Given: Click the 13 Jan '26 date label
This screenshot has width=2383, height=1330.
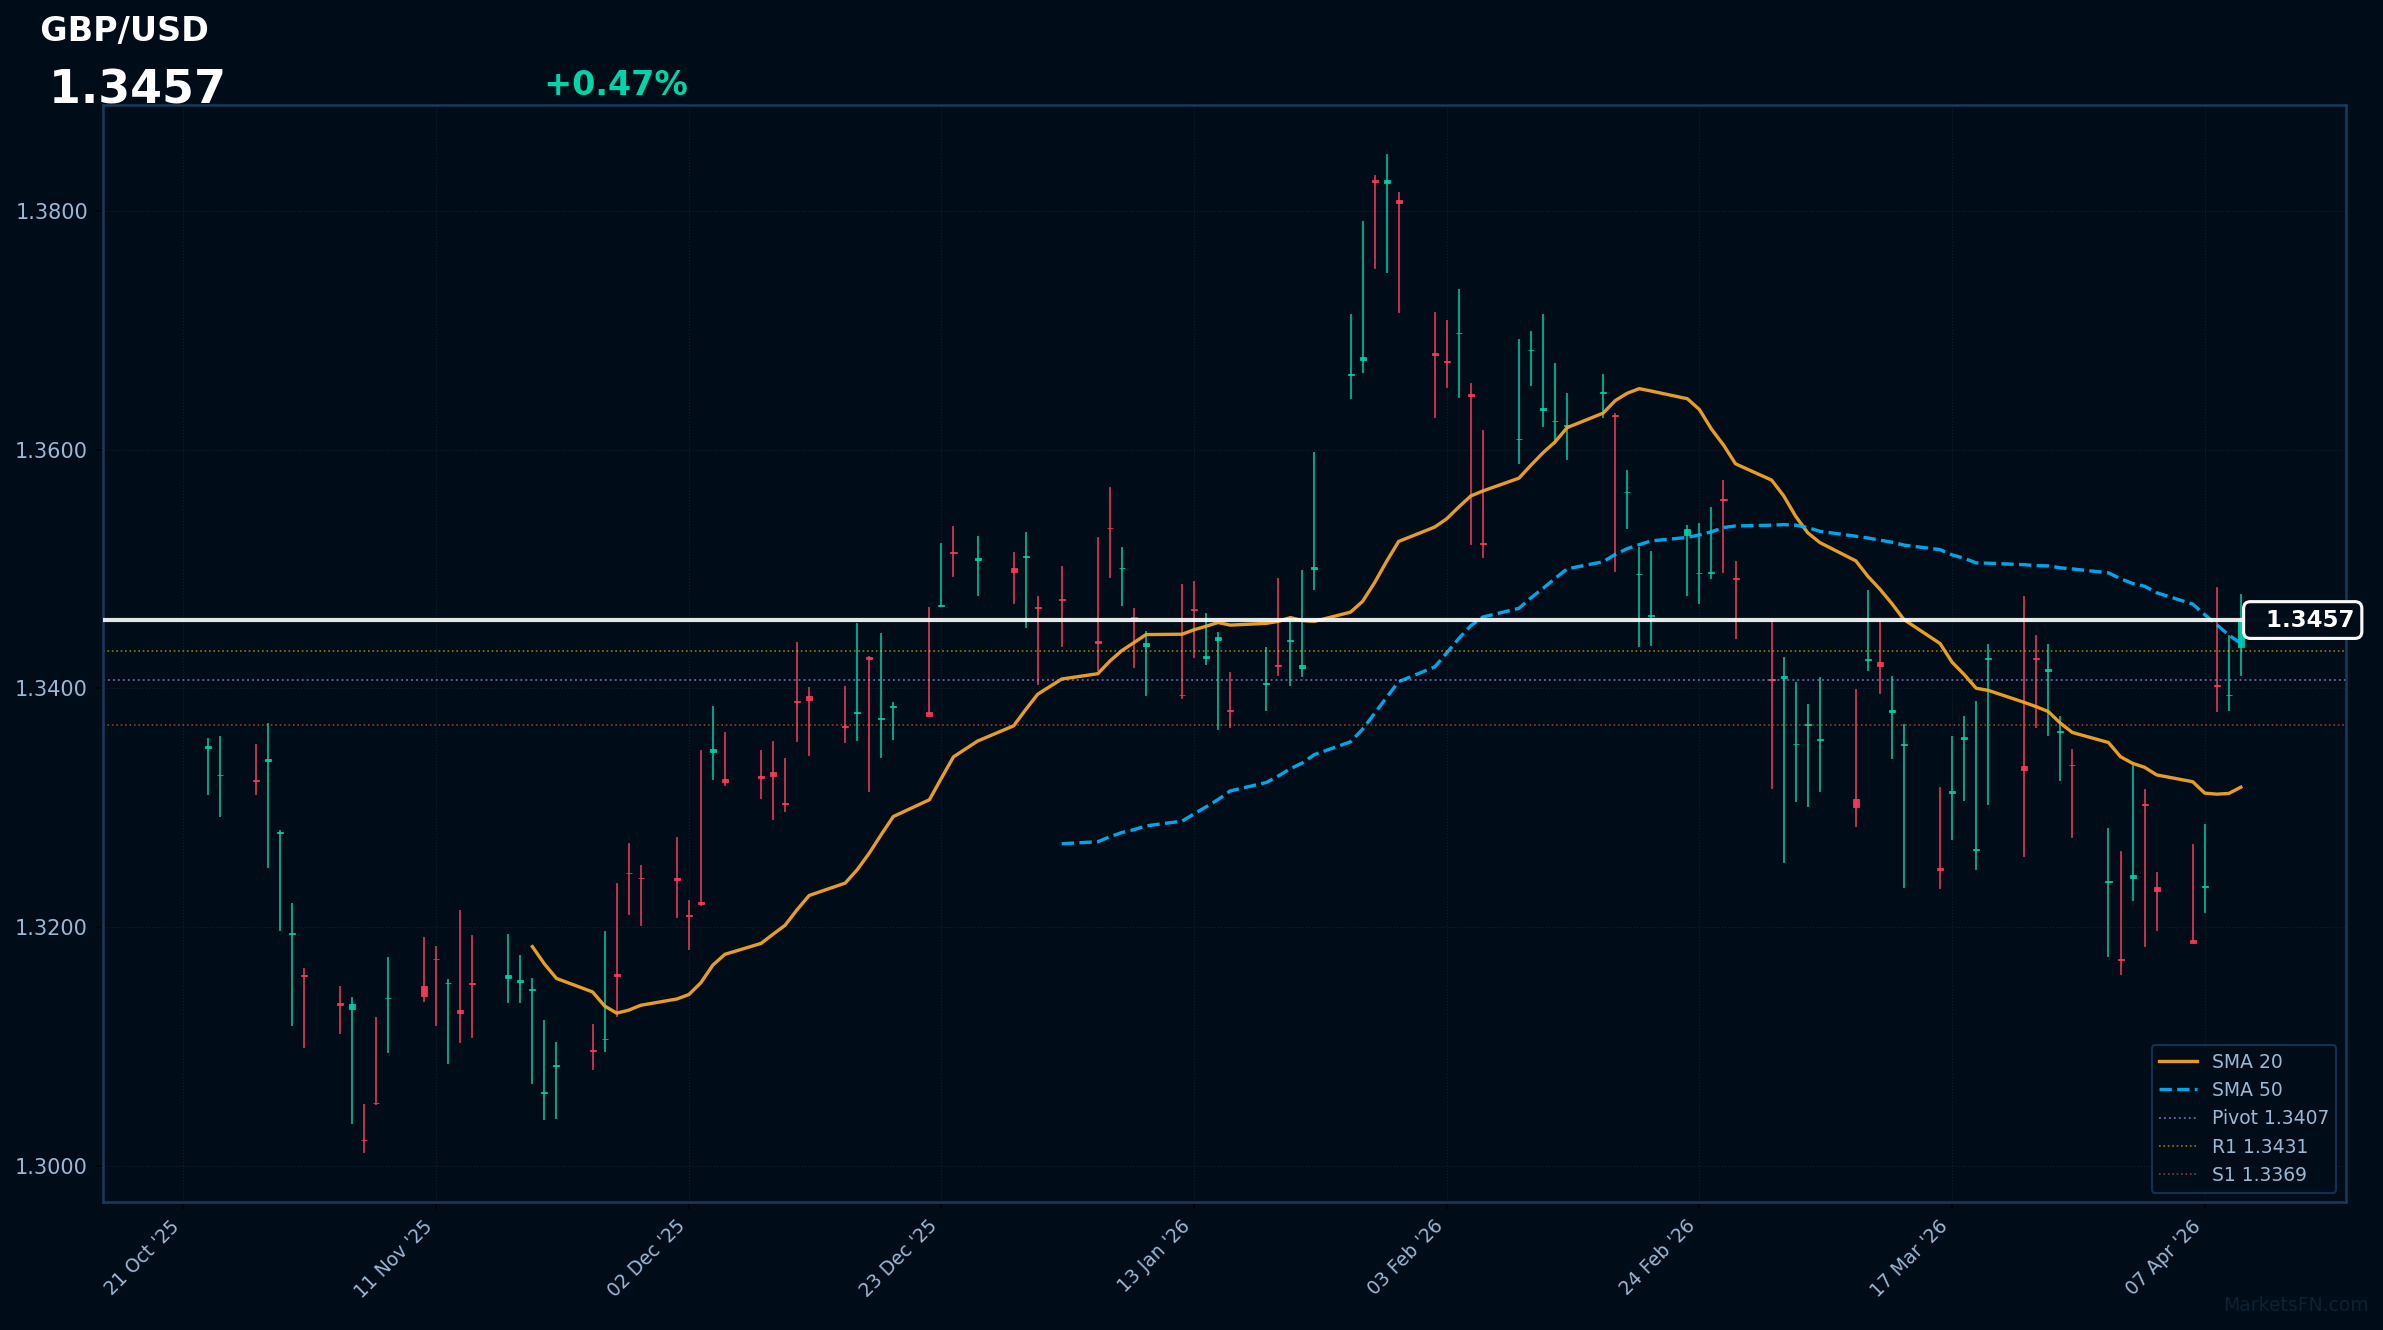Looking at the screenshot, I should [1153, 1256].
